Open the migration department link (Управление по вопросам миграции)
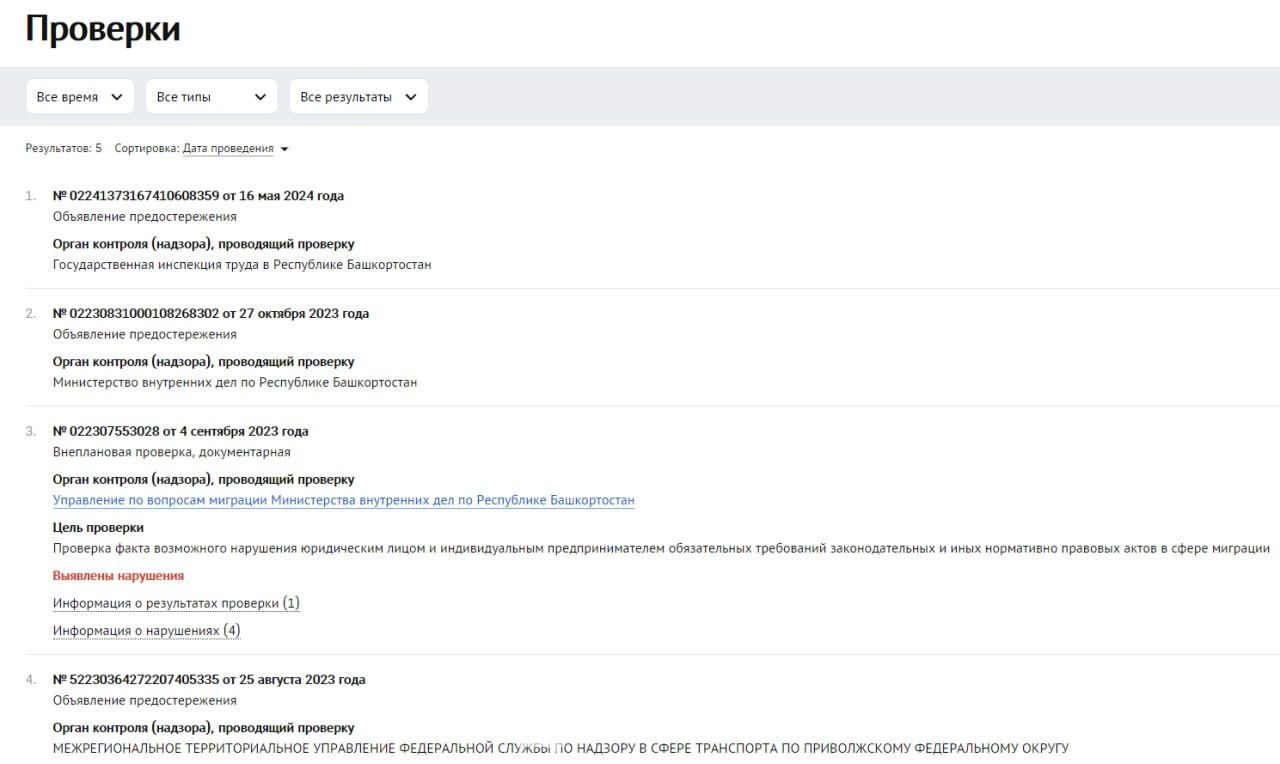1280x764 pixels. pos(343,500)
